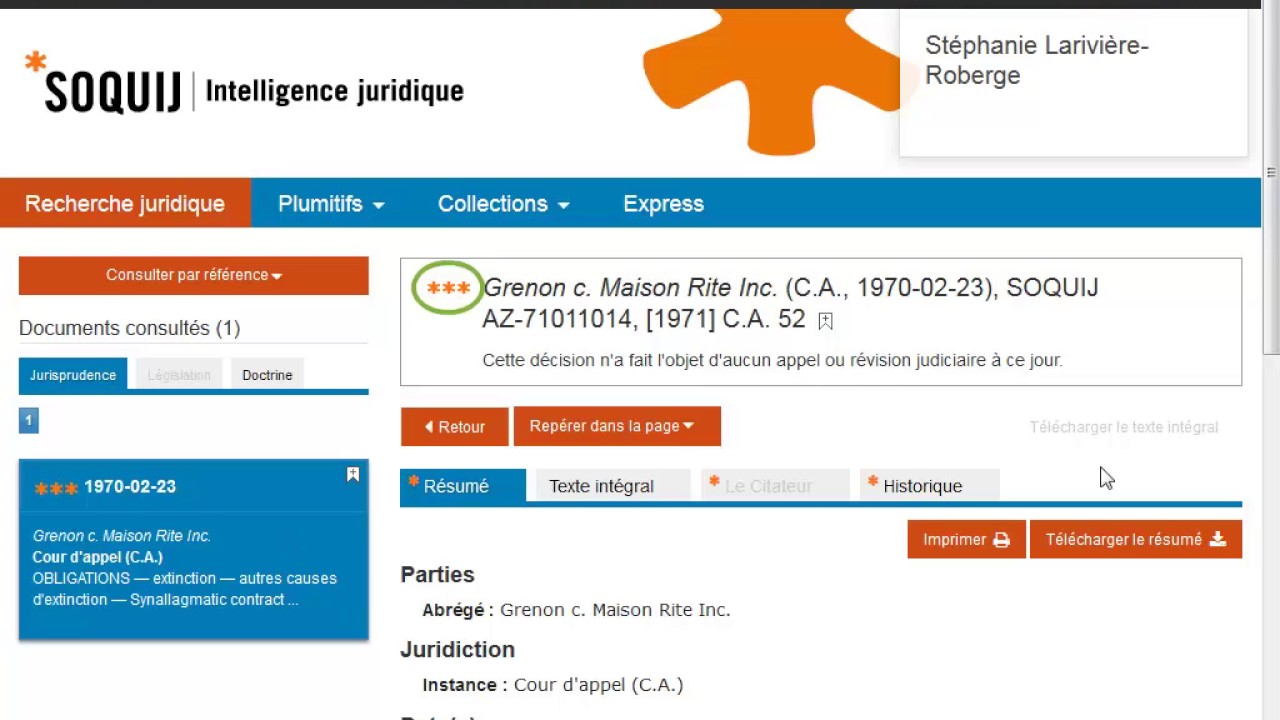Select the Express menu item
The width and height of the screenshot is (1280, 720).
coord(663,204)
